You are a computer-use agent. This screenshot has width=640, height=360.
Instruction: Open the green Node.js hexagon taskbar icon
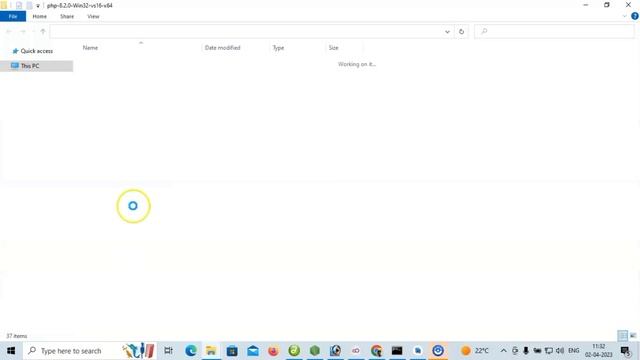pos(315,351)
